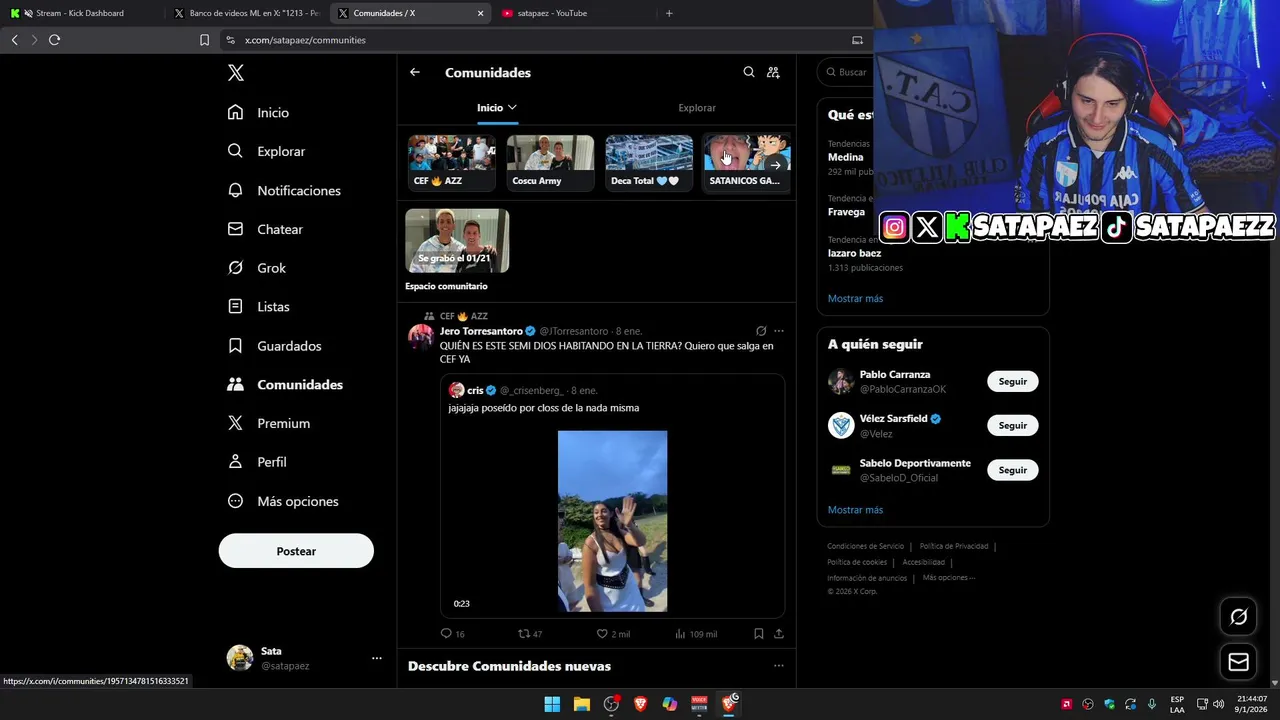Open Política de Privacidad link
1280x720 pixels.
point(954,546)
